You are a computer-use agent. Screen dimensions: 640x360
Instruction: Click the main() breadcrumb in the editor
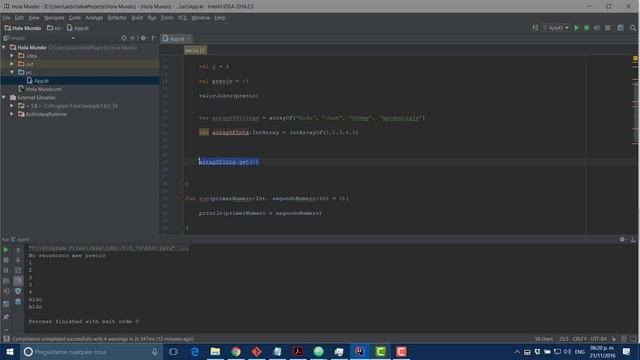pyautogui.click(x=196, y=50)
